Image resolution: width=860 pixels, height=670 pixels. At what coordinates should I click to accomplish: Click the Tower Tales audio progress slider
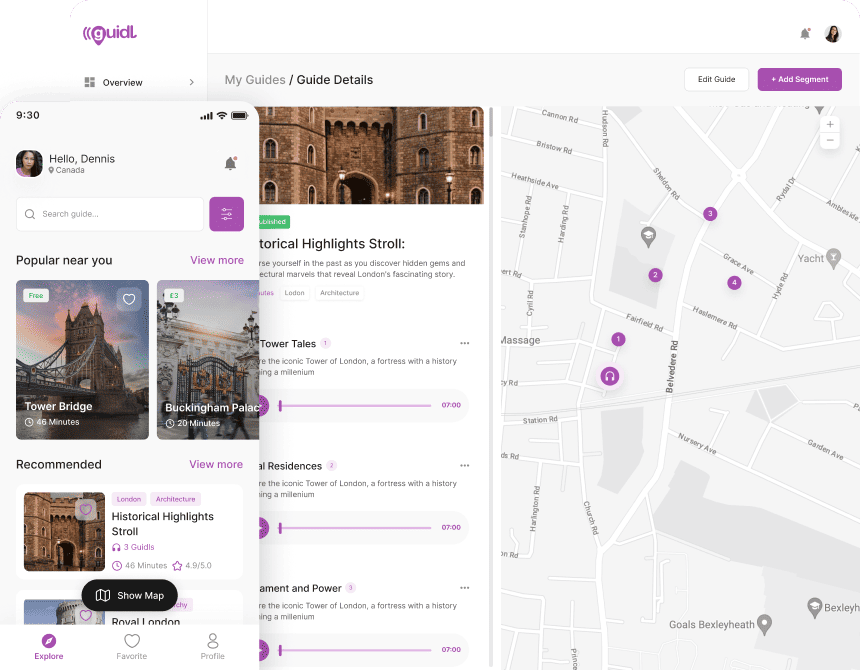point(355,406)
